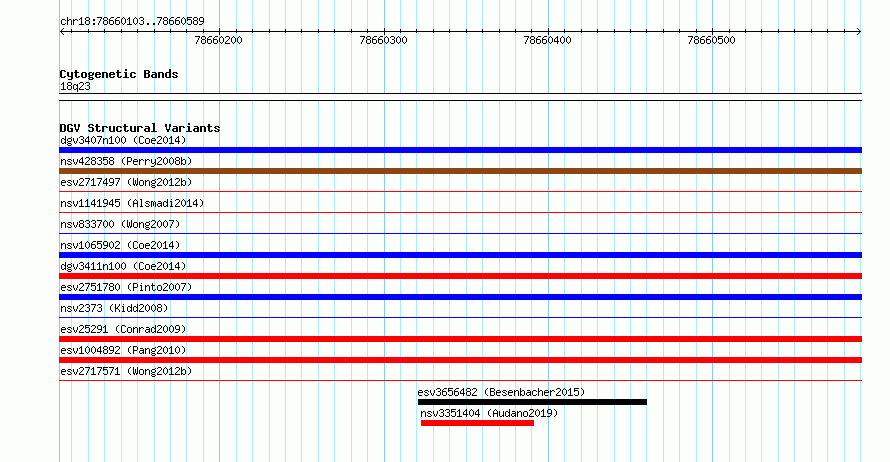The height and width of the screenshot is (462, 890).
Task: Click the 78660200 ruler position
Action: tap(219, 40)
